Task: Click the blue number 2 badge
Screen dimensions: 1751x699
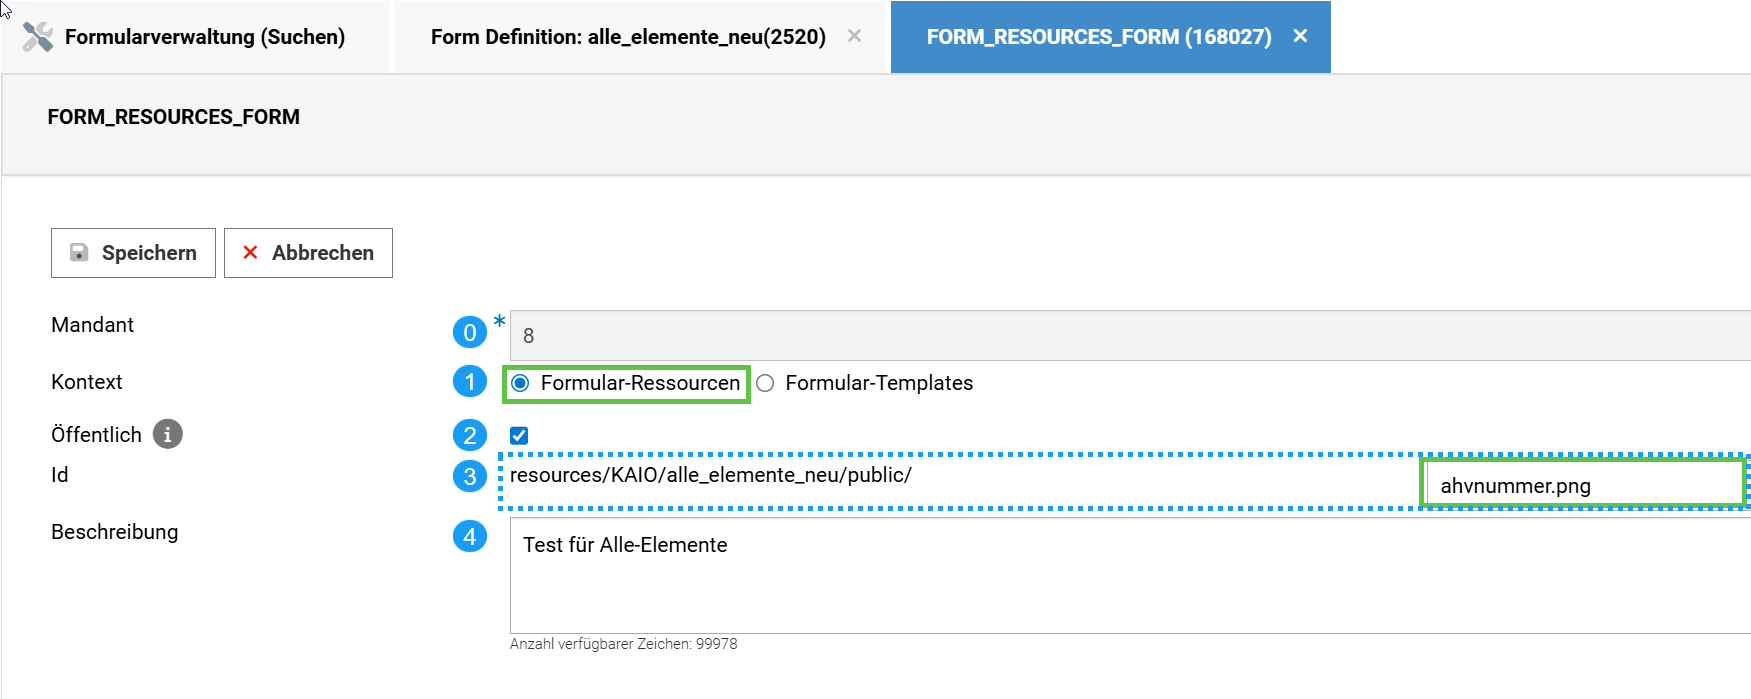Action: pyautogui.click(x=470, y=436)
